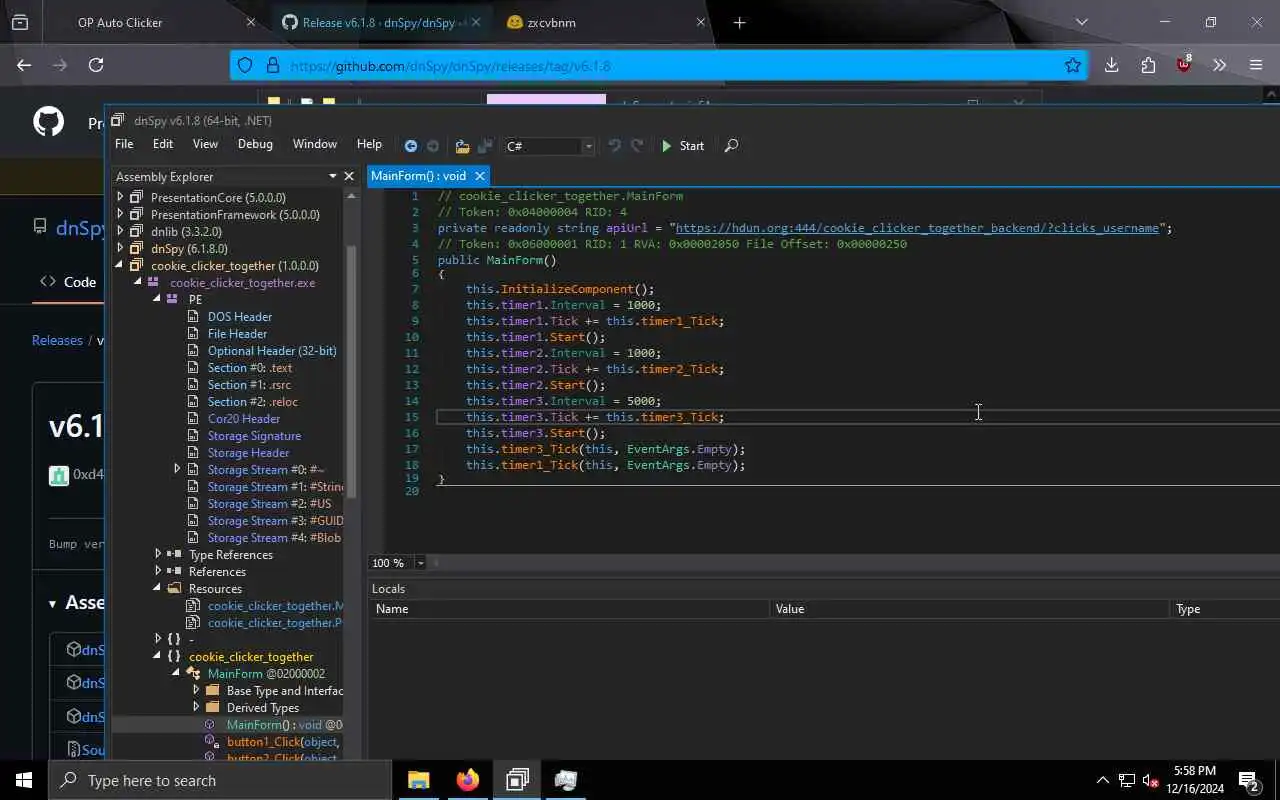Select Storage Stream #2: #US
This screenshot has height=800, width=1280.
pos(269,504)
